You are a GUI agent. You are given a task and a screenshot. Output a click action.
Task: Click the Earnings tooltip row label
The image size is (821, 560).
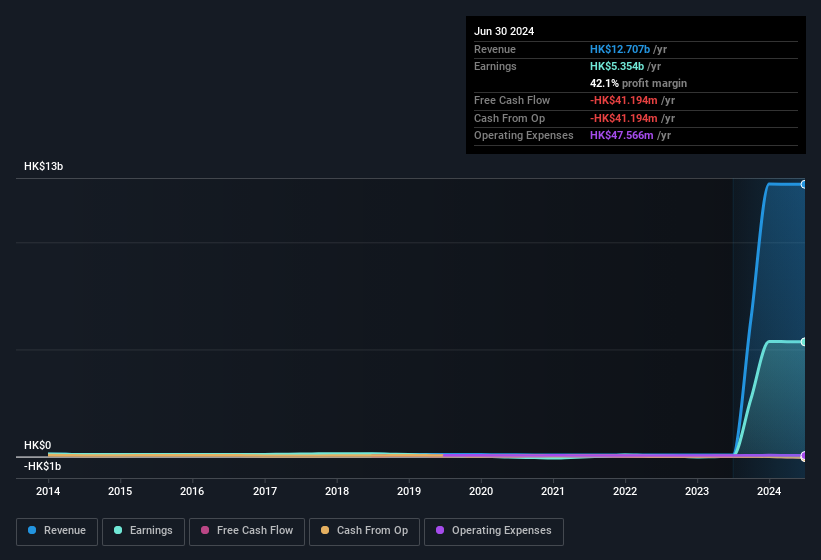pyautogui.click(x=495, y=66)
